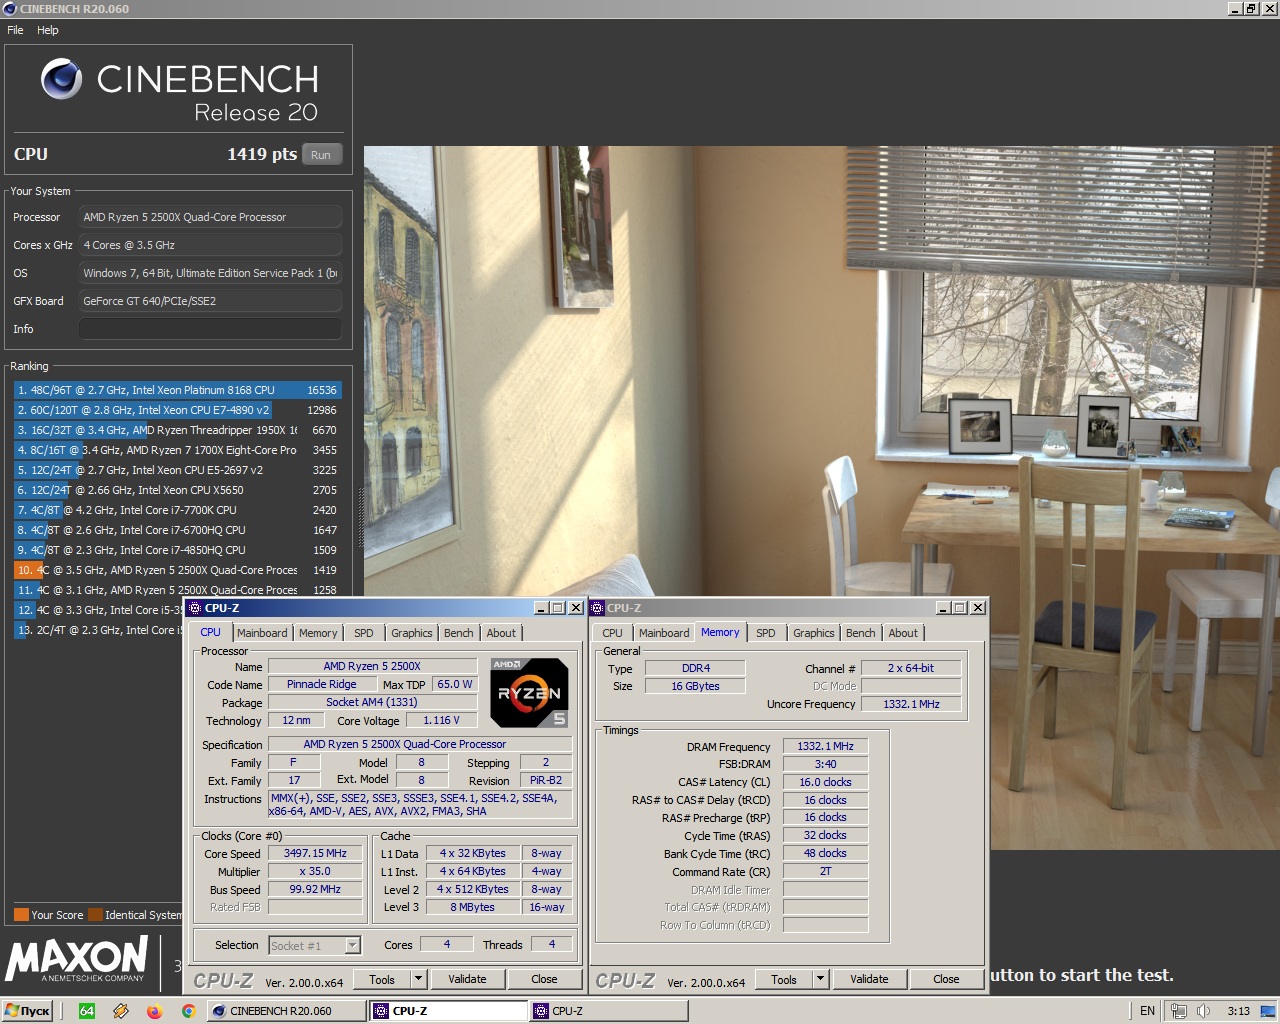Screen dimensions: 1280x1024
Task: Open the File menu in Cinebench
Action: (x=15, y=30)
